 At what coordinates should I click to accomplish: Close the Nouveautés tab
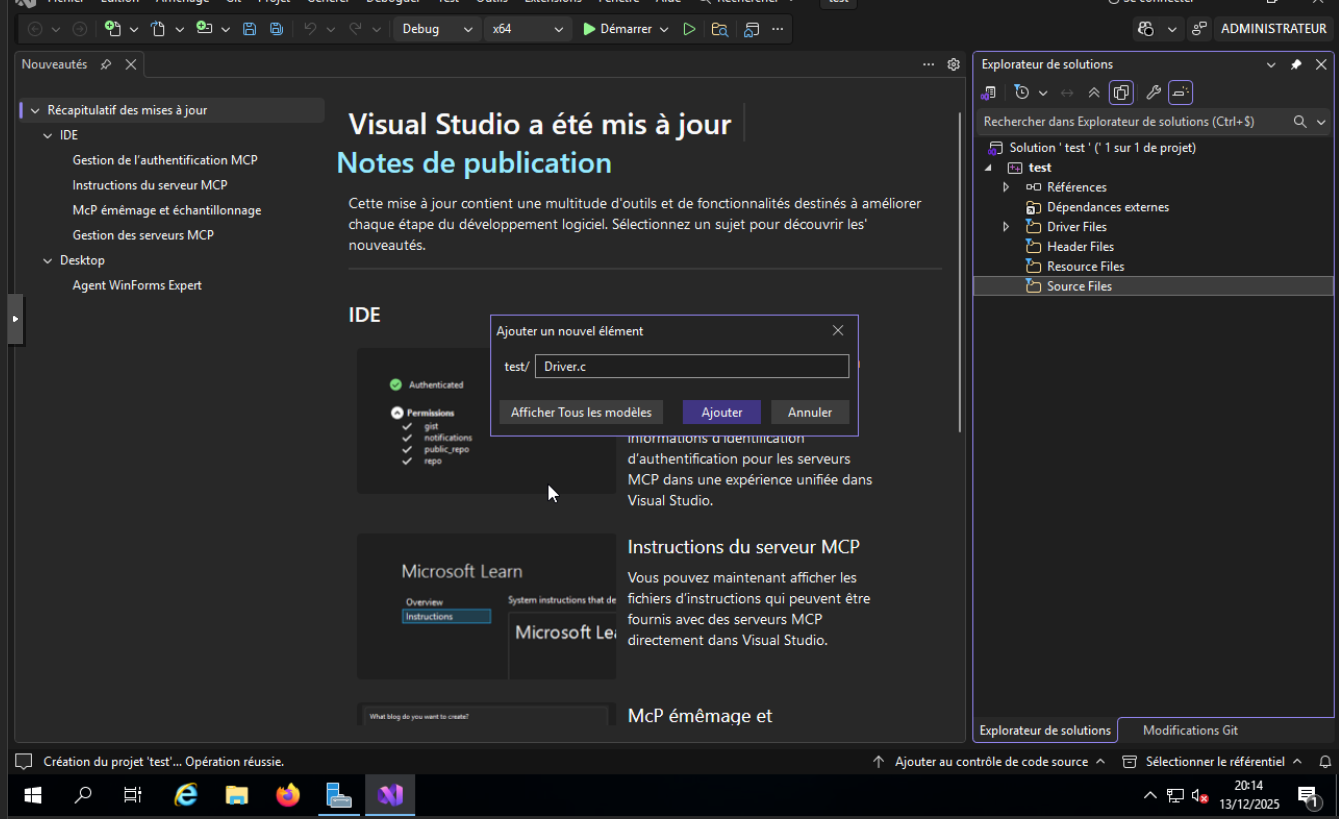point(131,64)
